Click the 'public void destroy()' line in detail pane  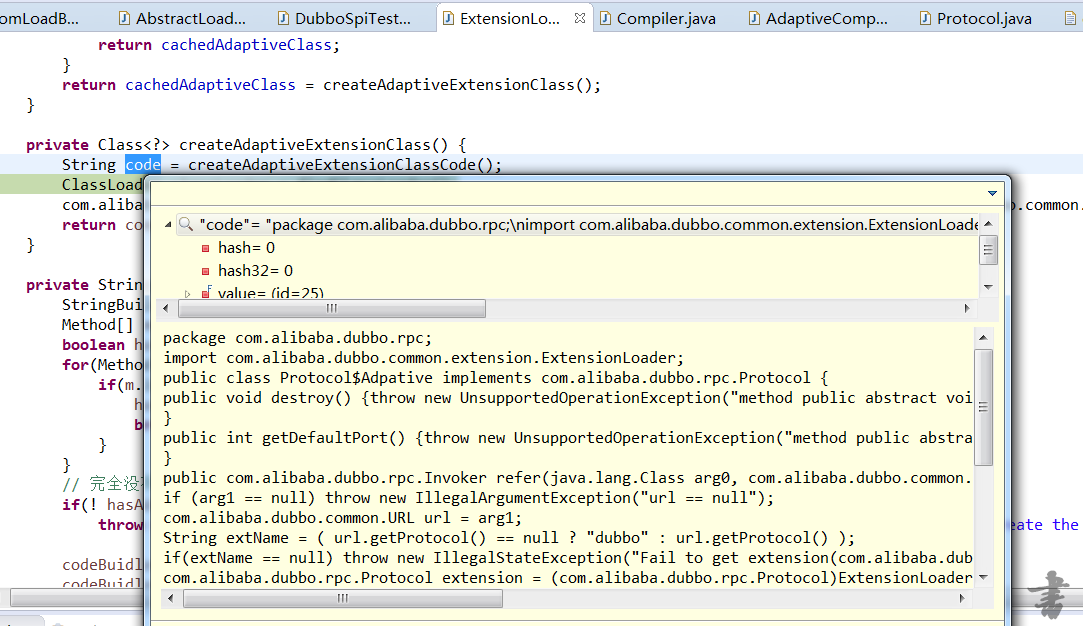coord(567,398)
